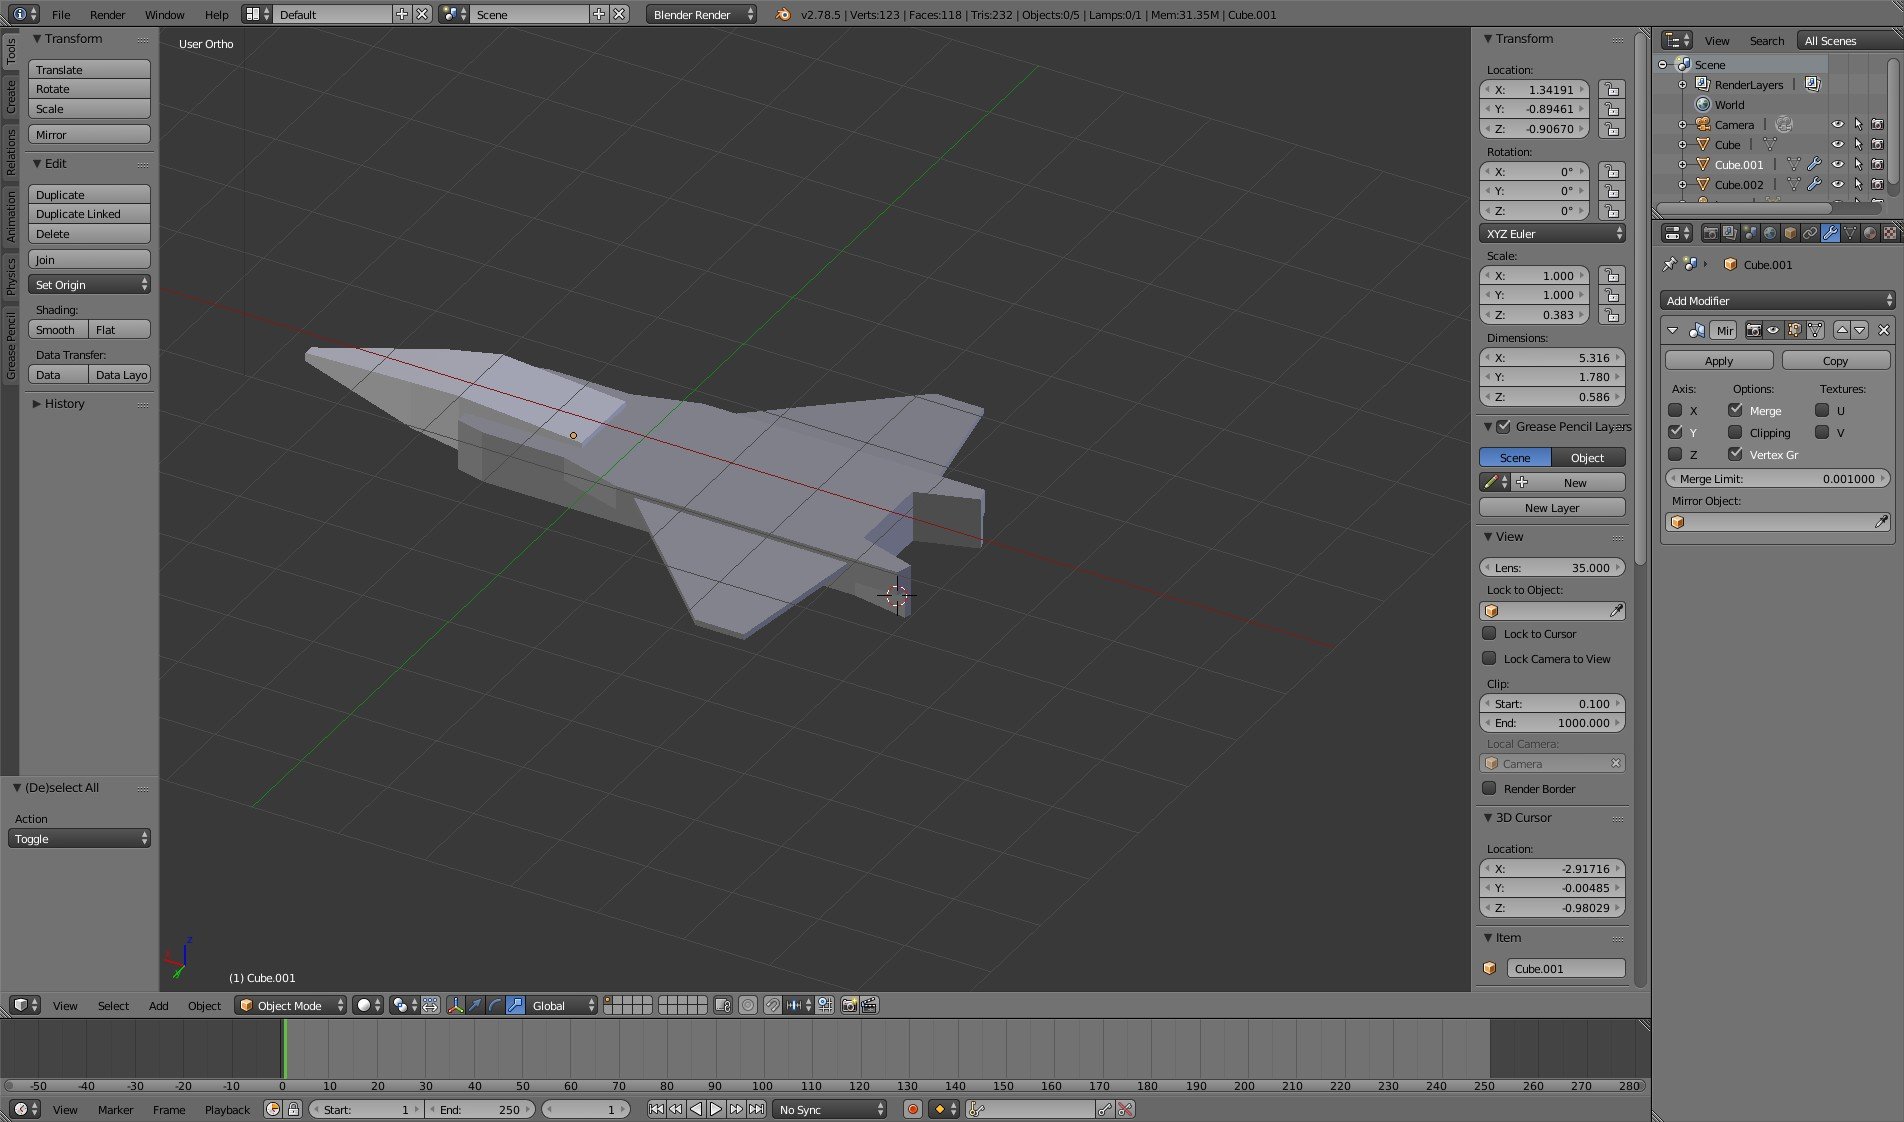1904x1122 pixels.
Task: Enable mirror on the X axis checkbox
Action: pos(1675,410)
